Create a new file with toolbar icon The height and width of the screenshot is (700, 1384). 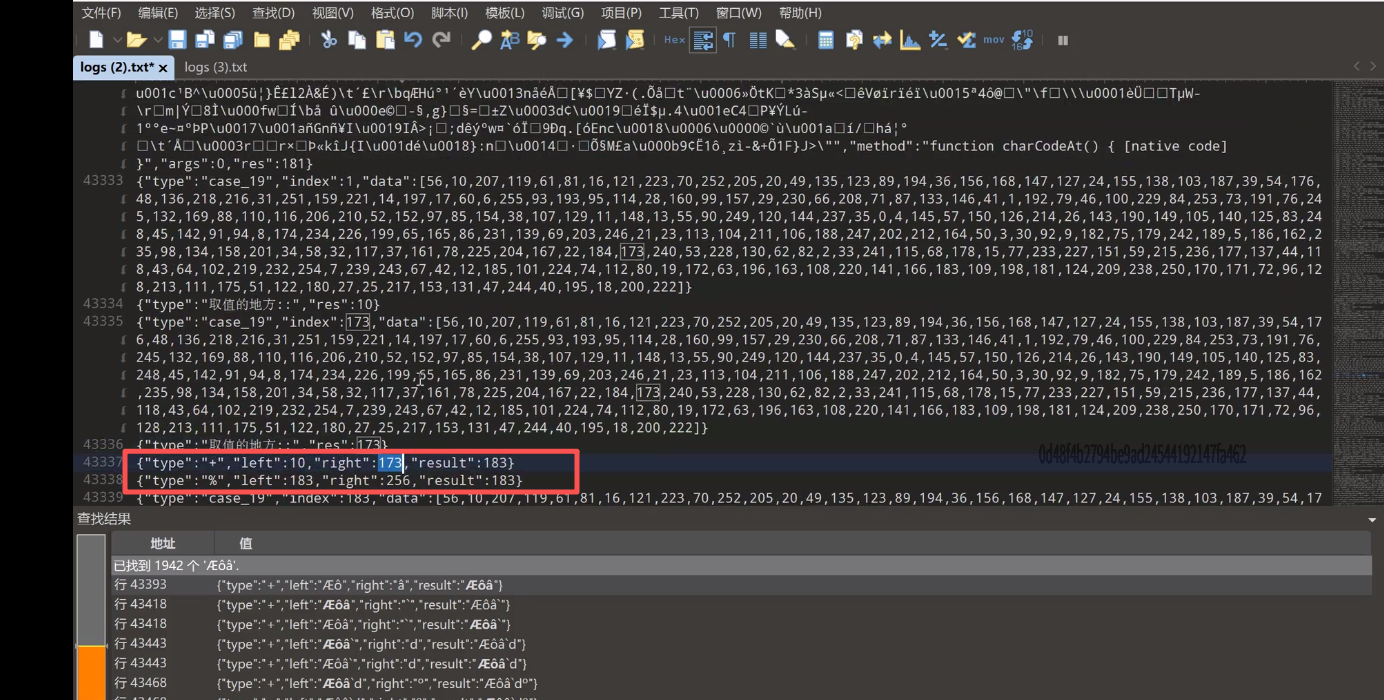[96, 40]
